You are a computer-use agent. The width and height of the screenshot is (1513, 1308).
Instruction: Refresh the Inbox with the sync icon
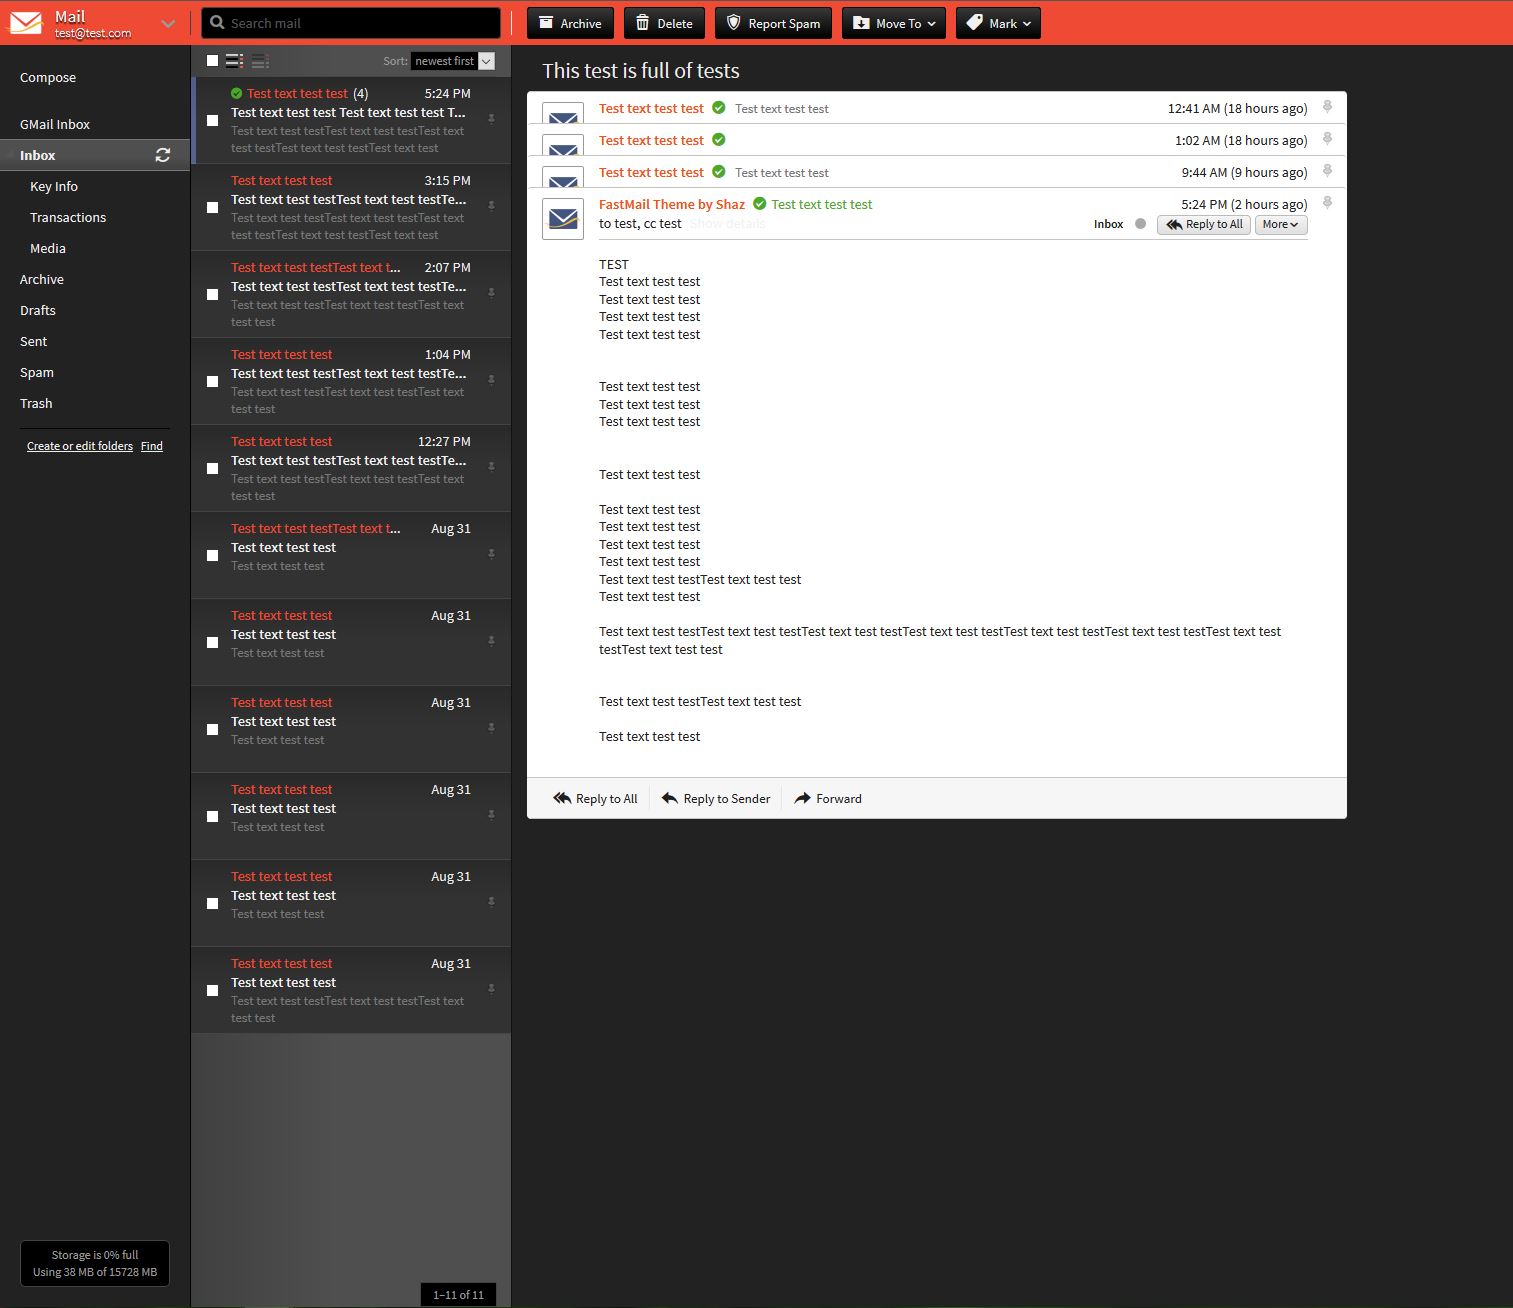(162, 155)
